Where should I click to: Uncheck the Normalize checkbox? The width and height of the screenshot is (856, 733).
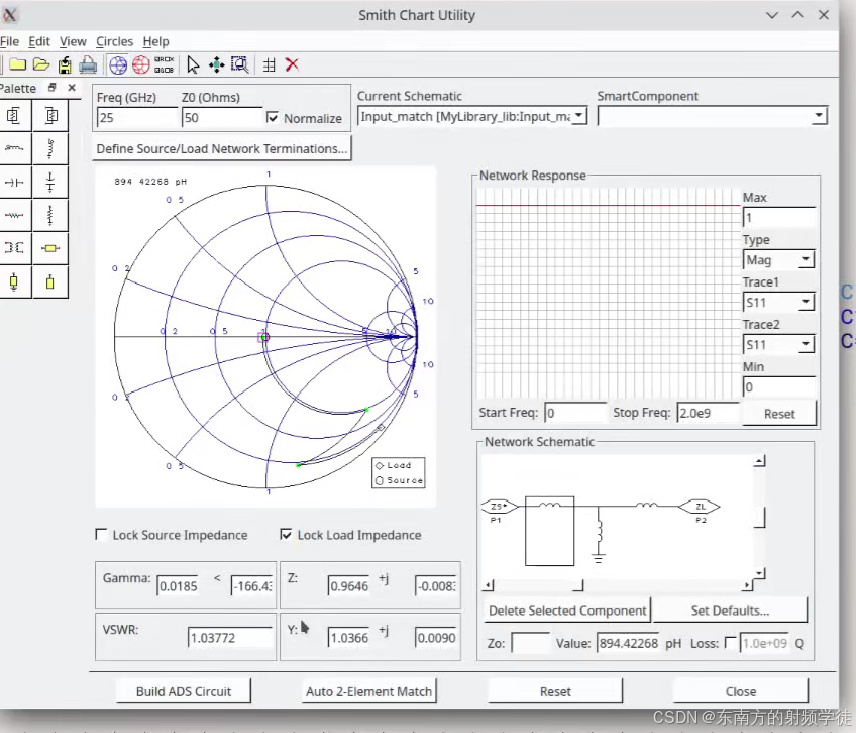click(272, 117)
